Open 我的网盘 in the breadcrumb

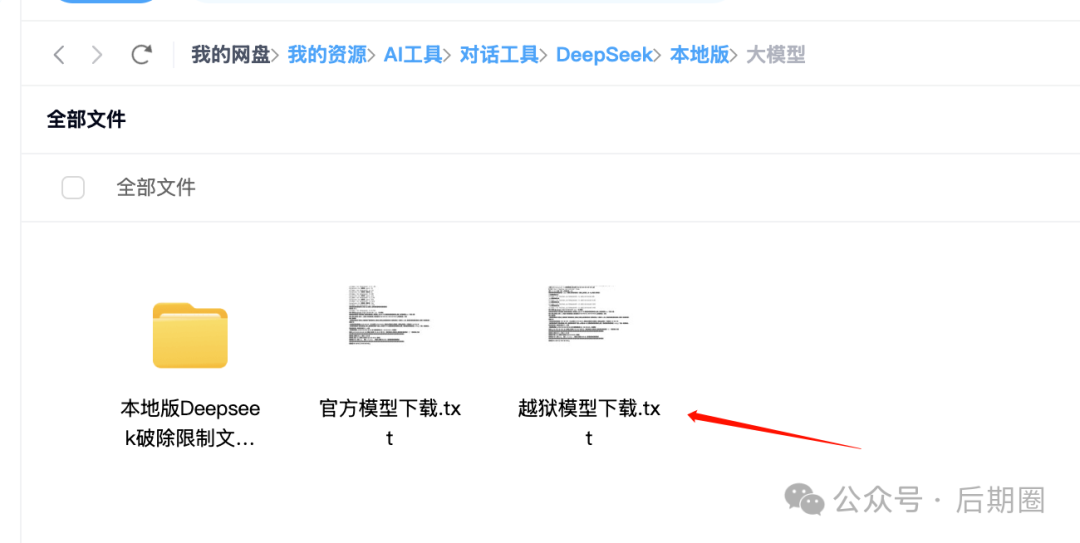(231, 54)
